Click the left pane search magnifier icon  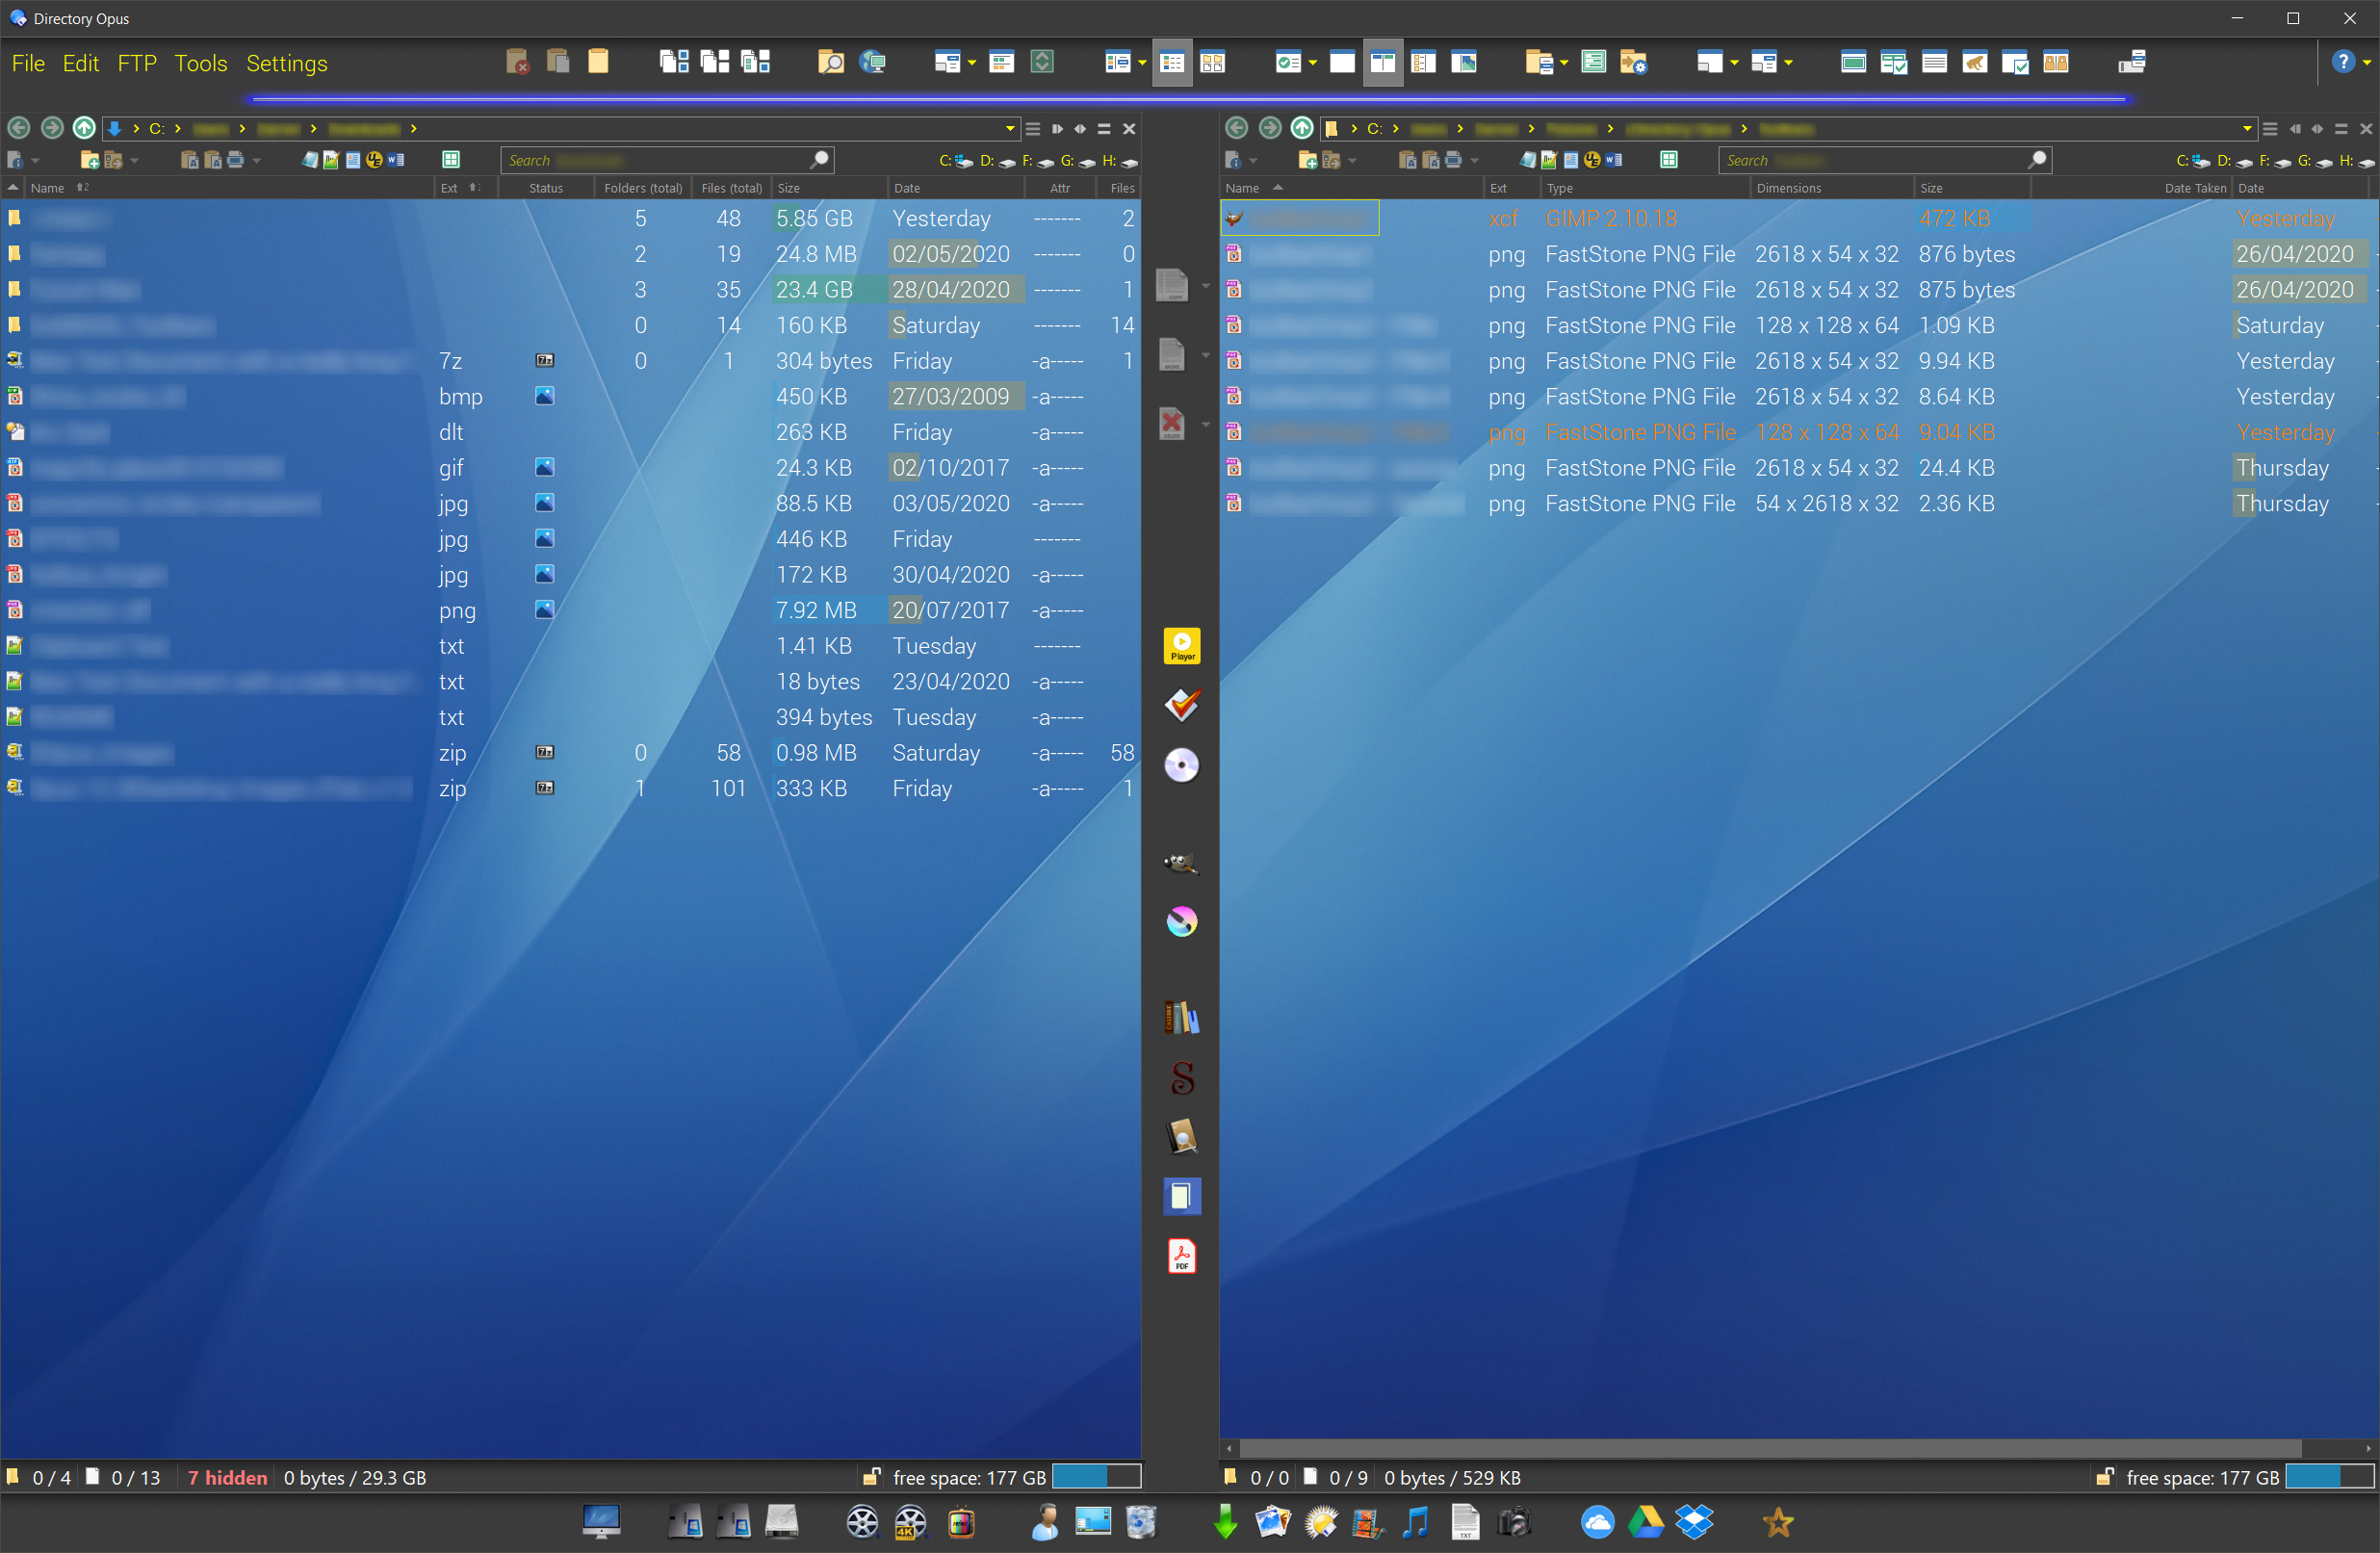820,160
